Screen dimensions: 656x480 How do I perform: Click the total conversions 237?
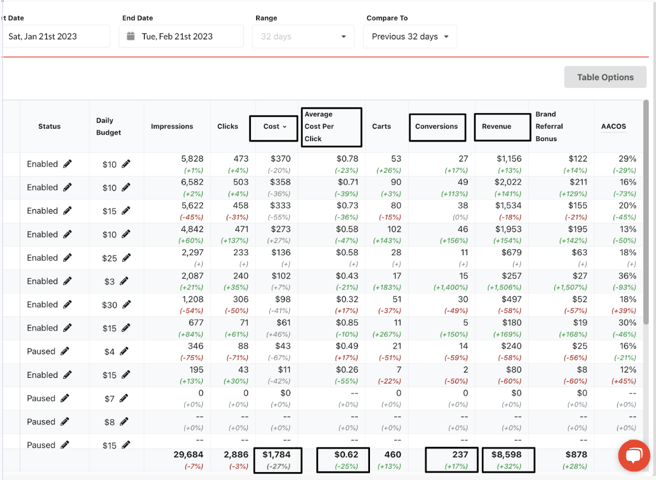460,454
